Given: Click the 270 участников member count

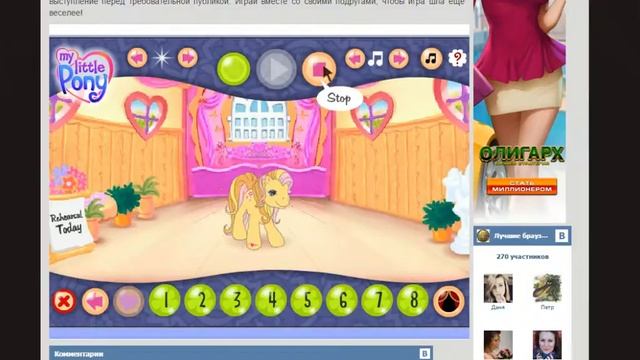Looking at the screenshot, I should [x=522, y=257].
